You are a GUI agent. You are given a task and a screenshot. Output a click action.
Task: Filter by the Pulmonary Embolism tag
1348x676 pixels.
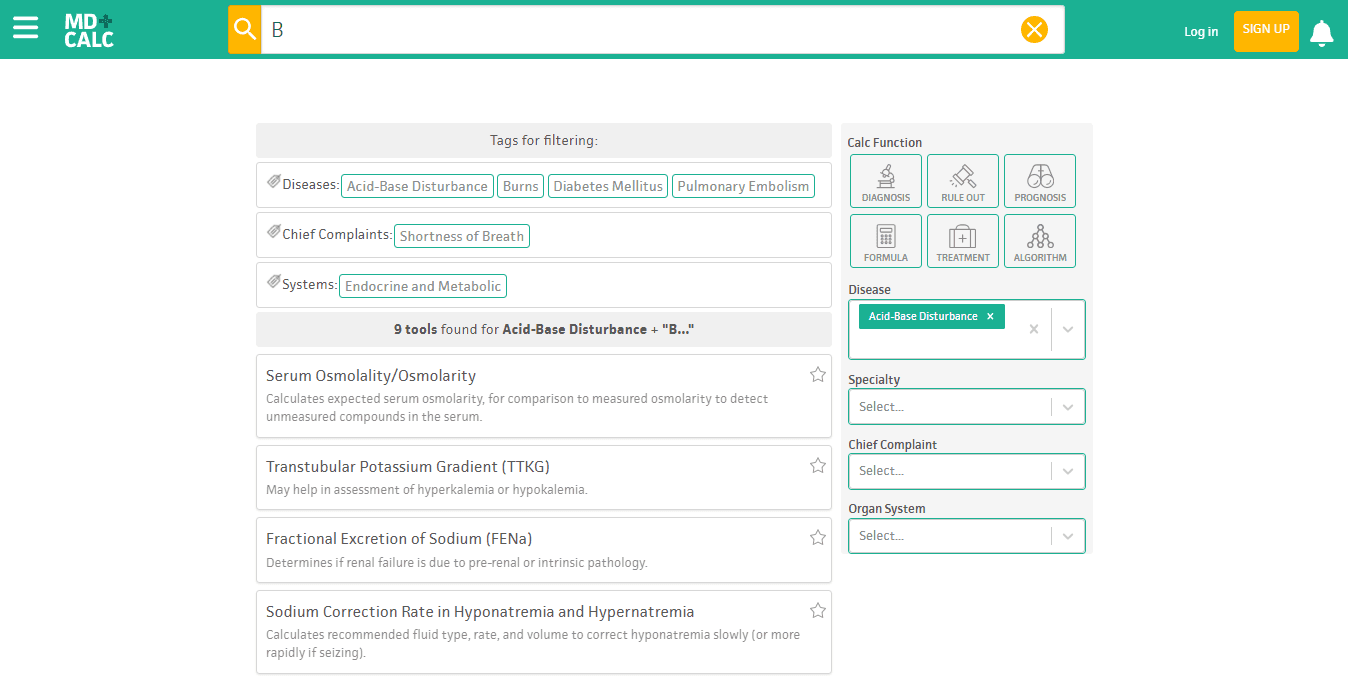(743, 186)
